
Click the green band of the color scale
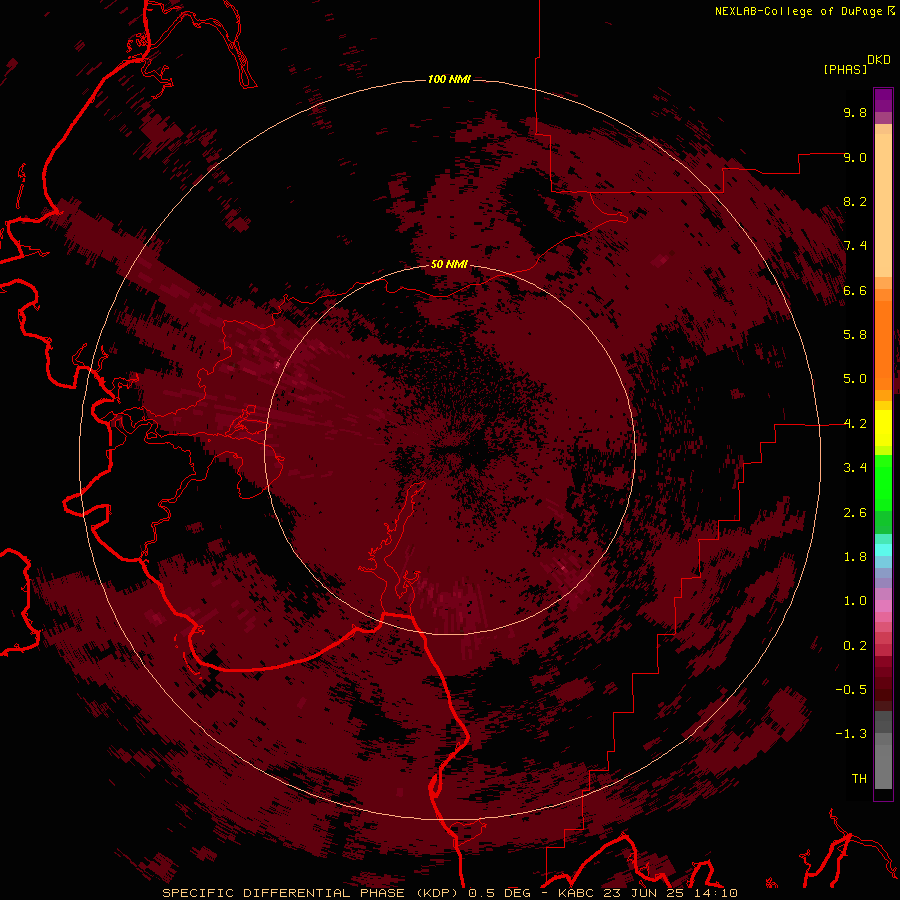(x=883, y=494)
